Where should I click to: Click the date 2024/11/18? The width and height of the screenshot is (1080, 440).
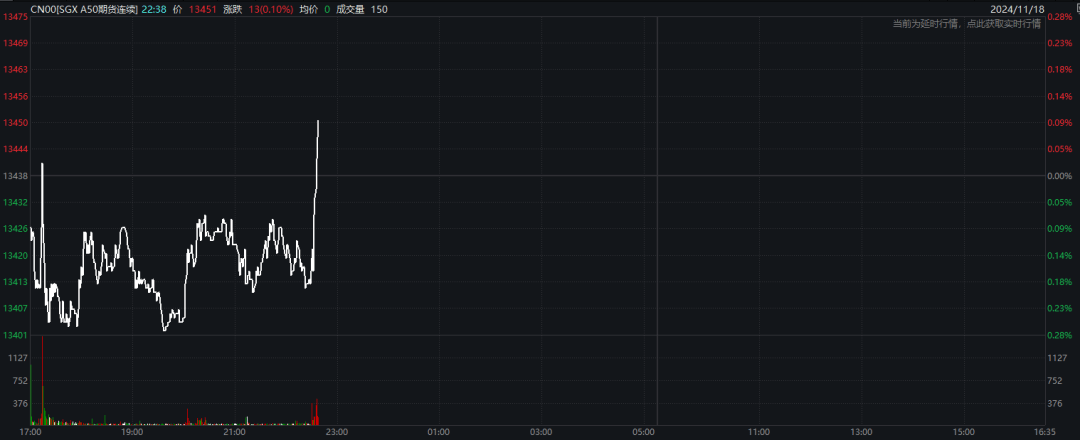tap(1017, 9)
